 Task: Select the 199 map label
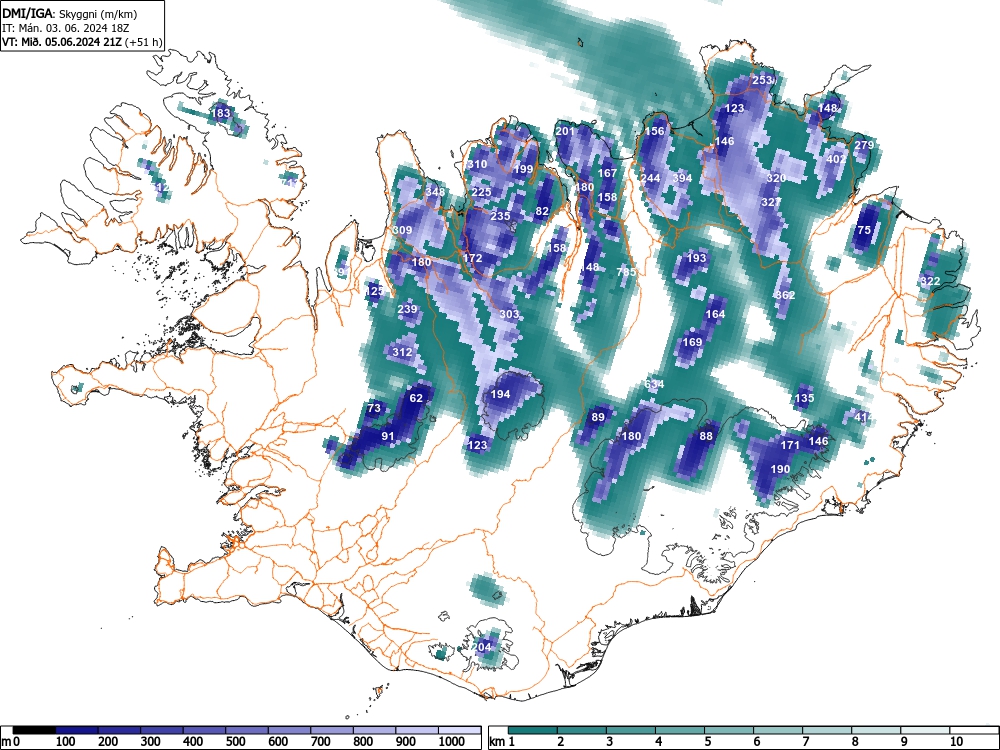click(523, 169)
